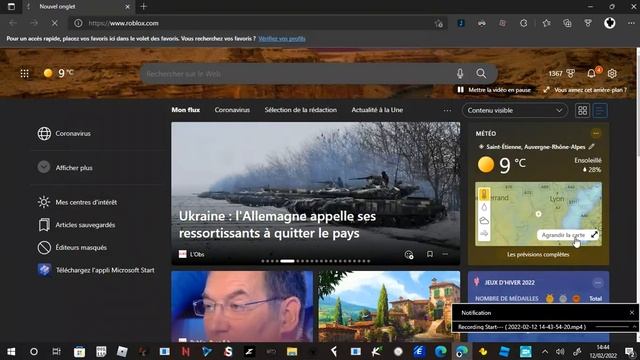Close the recording Notification popup
Screen dimensions: 640x360
point(632,313)
